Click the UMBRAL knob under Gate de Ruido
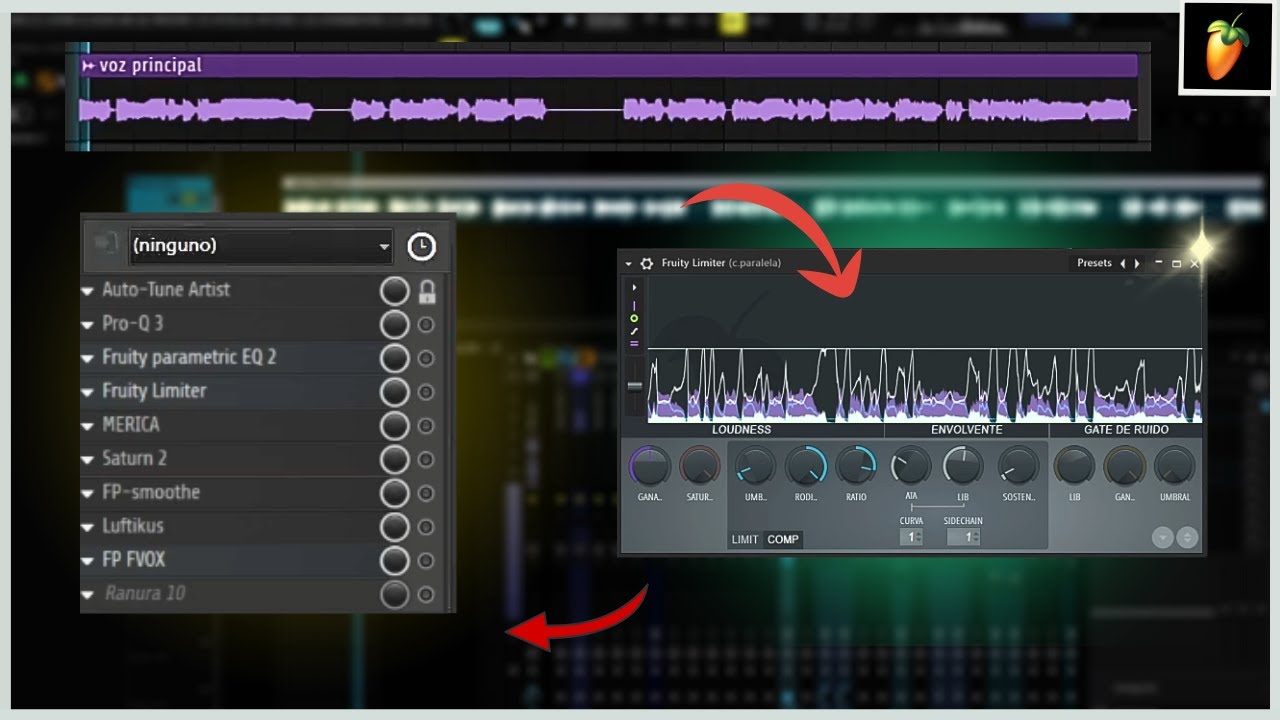This screenshot has height=720, width=1280. pyautogui.click(x=1175, y=467)
